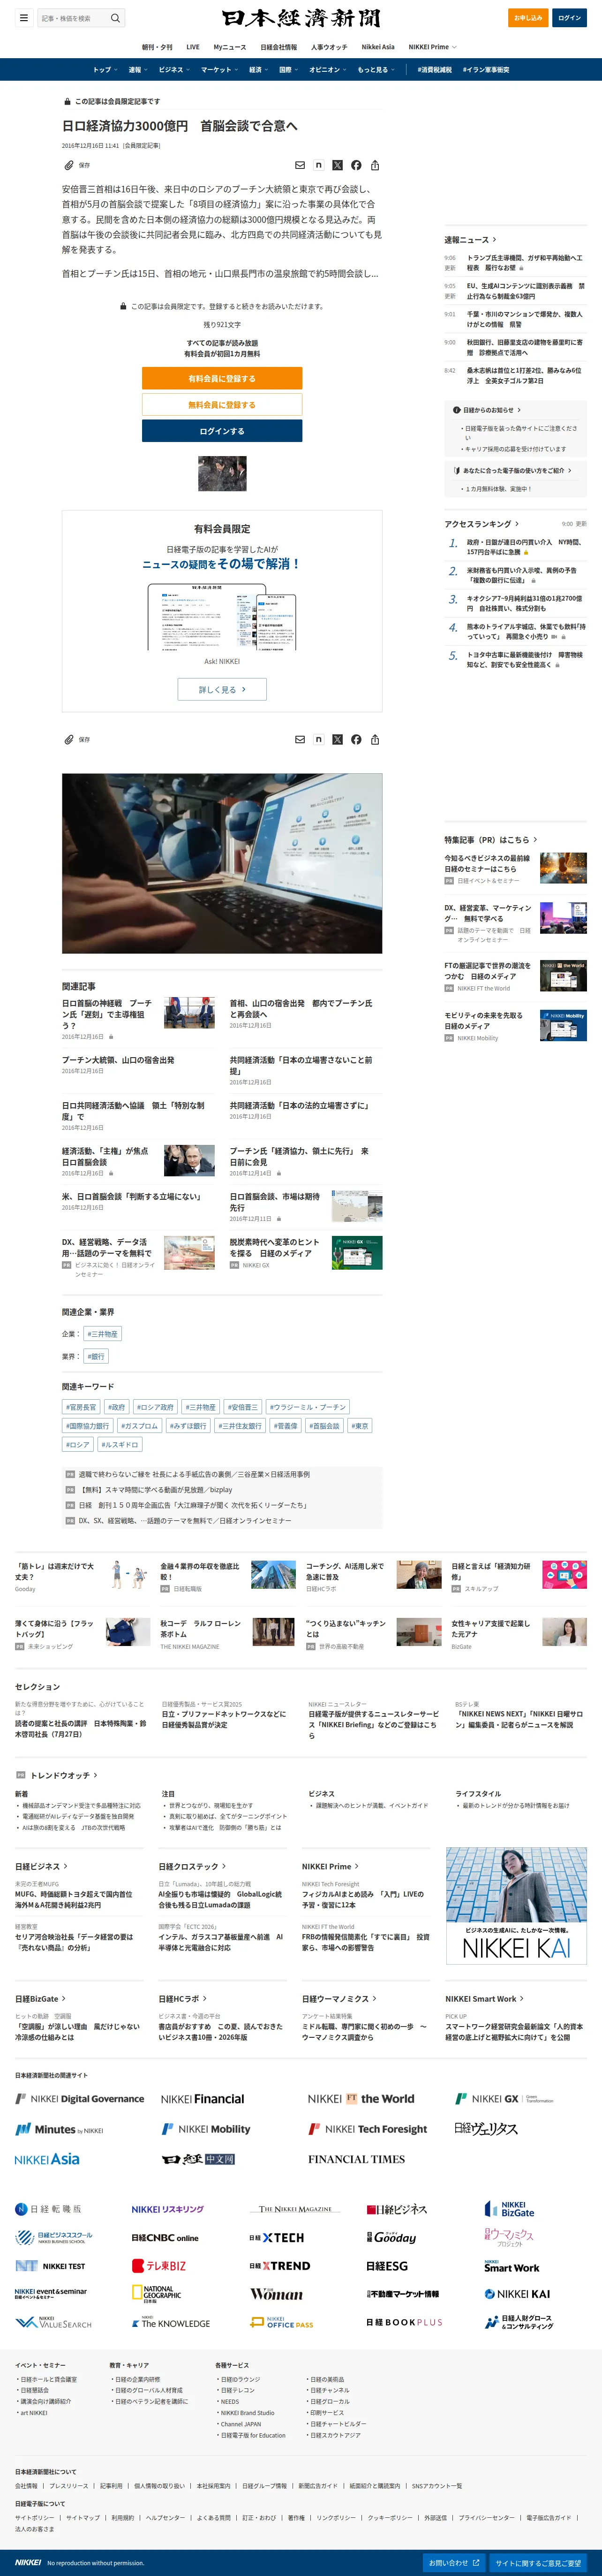Click the 無料会員に登録する button
Screen dimensions: 602x2576
click(222, 405)
